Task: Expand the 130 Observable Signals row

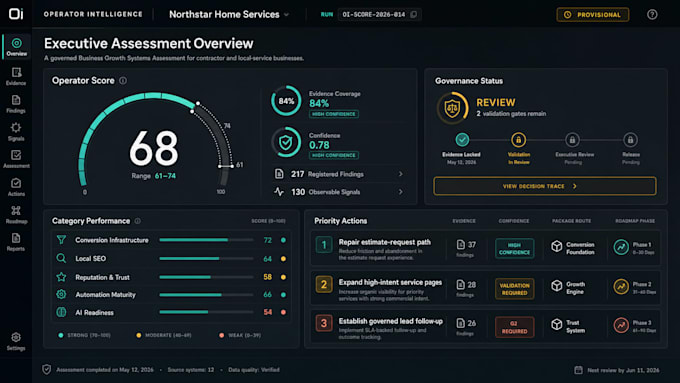Action: [339, 192]
